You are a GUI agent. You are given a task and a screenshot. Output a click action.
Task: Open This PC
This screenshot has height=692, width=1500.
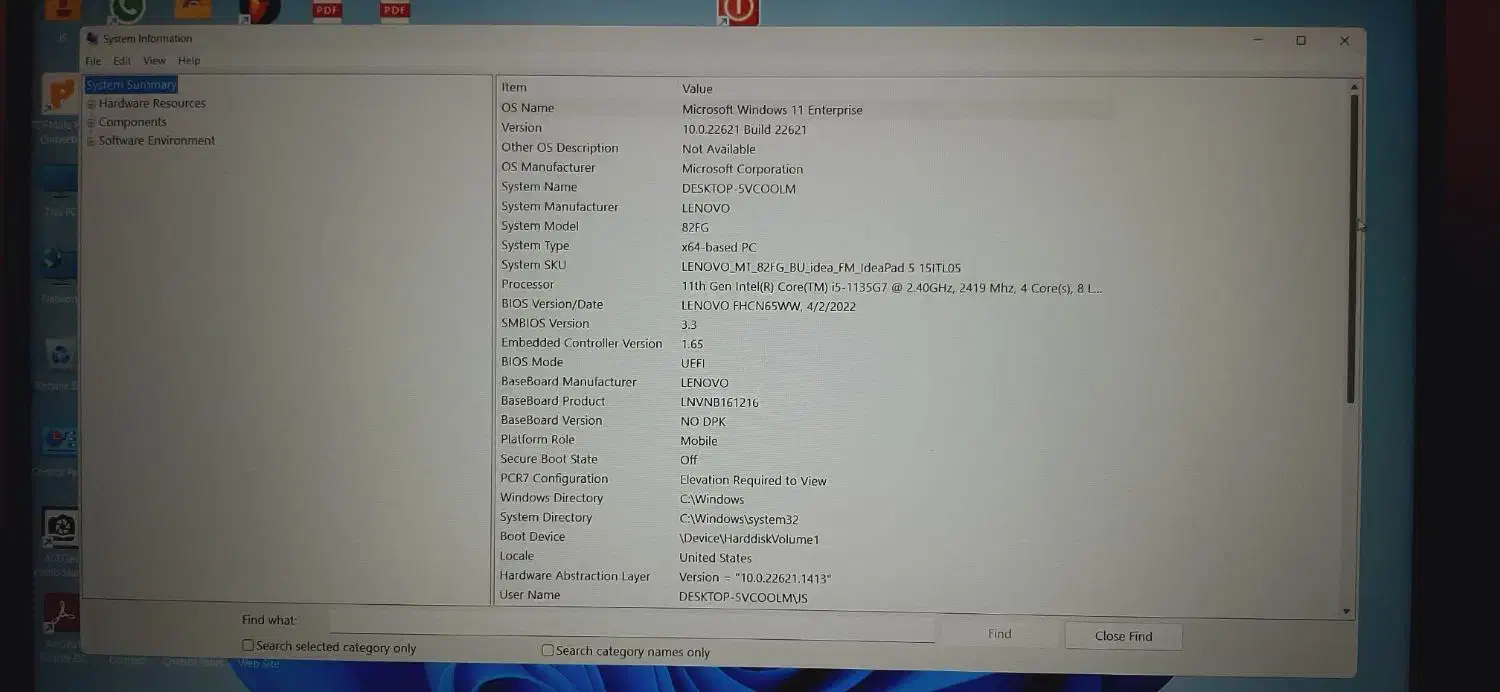(x=58, y=185)
